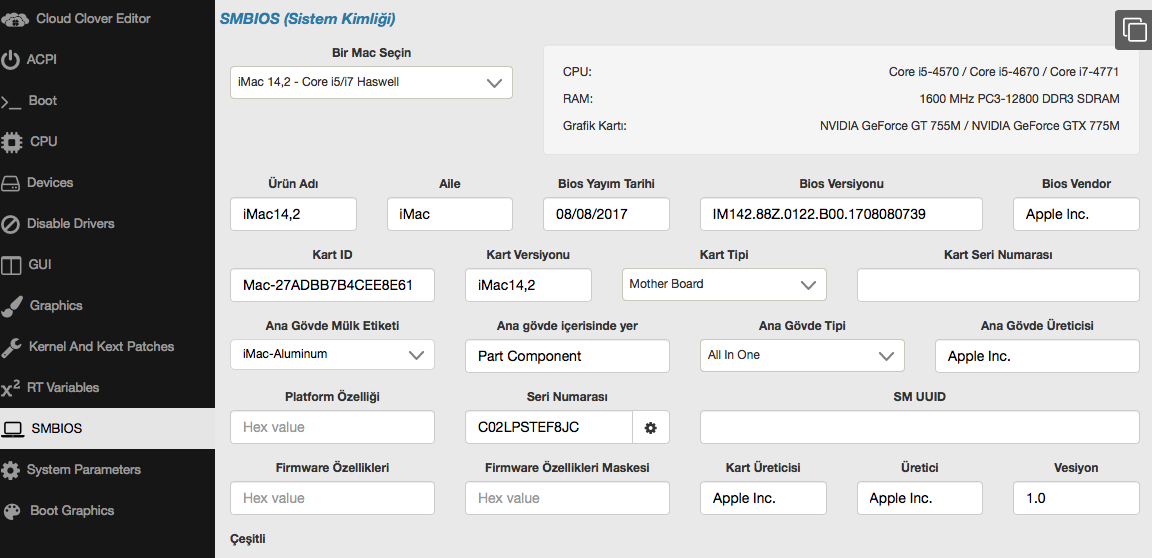This screenshot has height=558, width=1152.
Task: Click the Disable Drivers prohibition icon
Action: point(11,224)
